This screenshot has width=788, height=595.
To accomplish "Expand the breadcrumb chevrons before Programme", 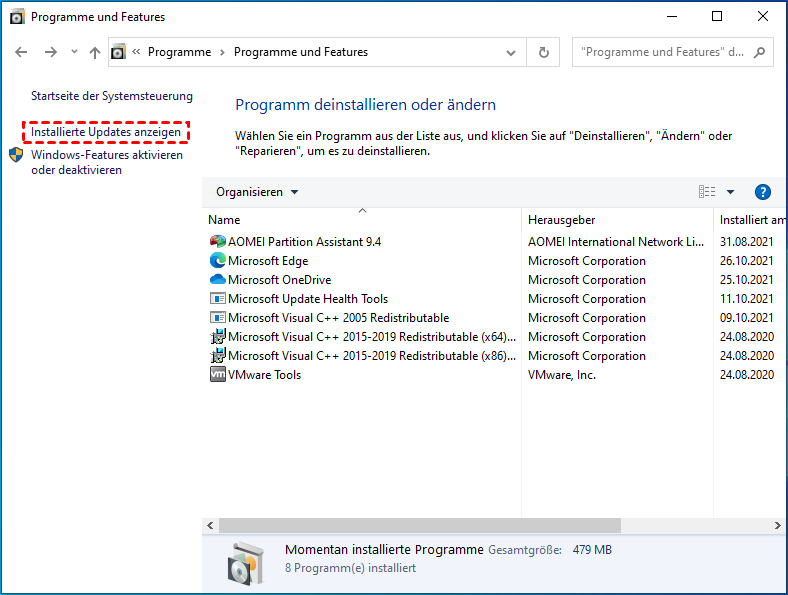I will (136, 52).
